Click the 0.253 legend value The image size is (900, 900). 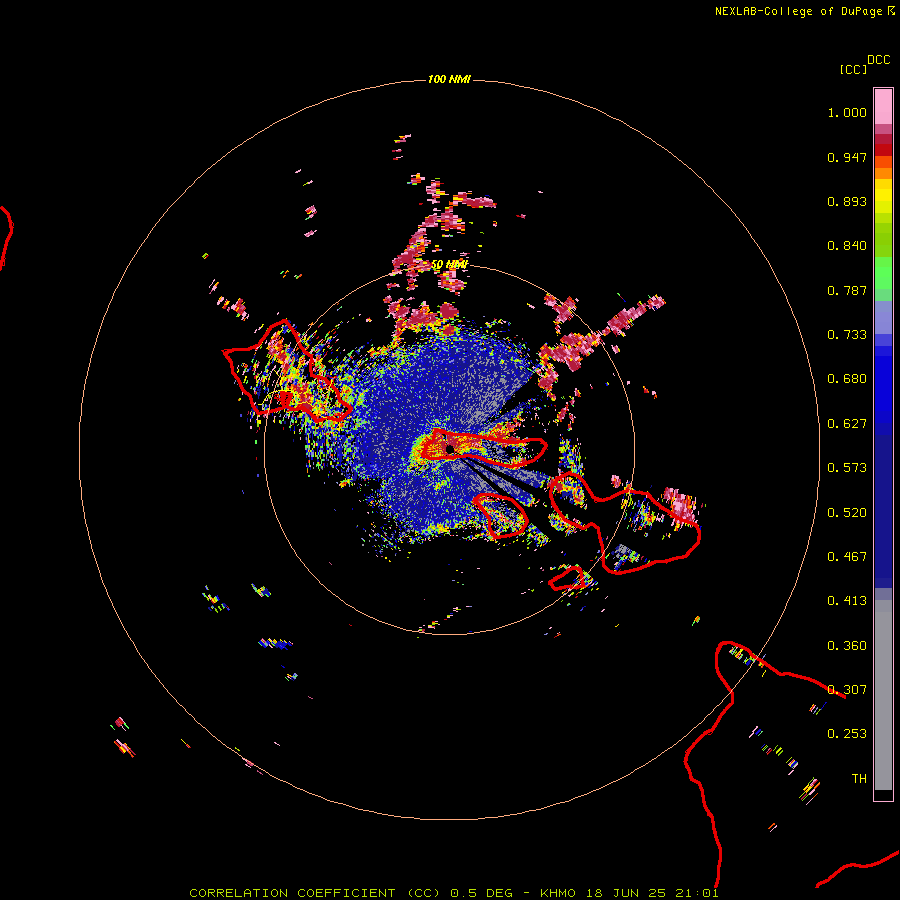[x=847, y=734]
